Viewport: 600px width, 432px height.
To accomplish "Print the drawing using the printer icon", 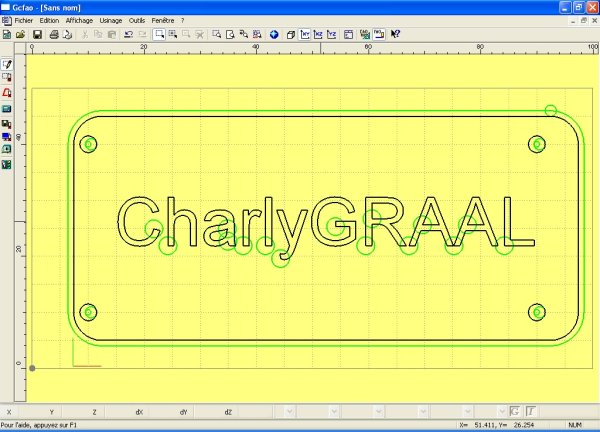I will click(54, 34).
